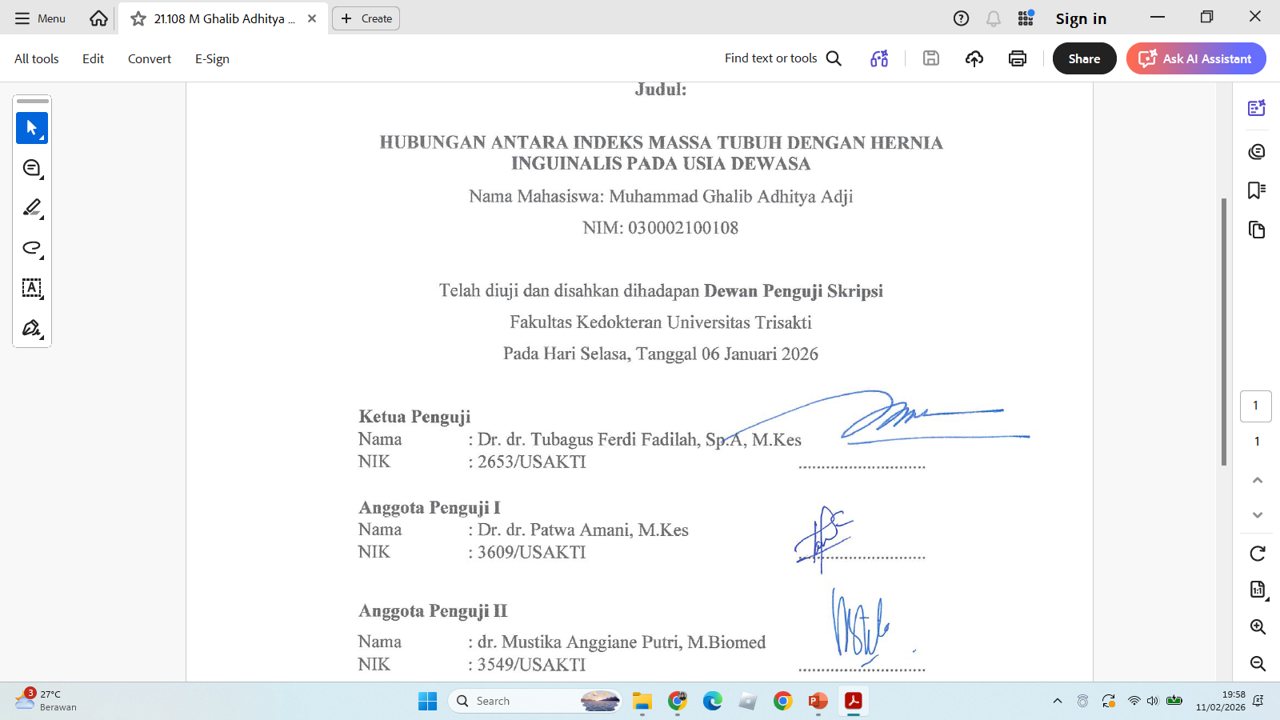Open the Menu hamburger button
This screenshot has height=720, width=1280.
(x=40, y=18)
